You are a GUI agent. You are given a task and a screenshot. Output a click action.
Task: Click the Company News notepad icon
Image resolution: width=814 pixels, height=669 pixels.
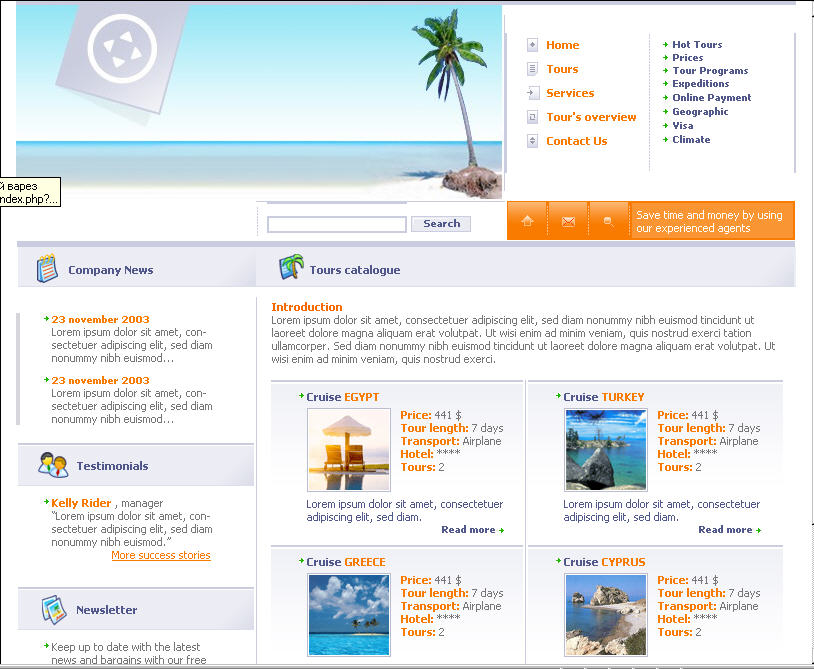click(47, 268)
